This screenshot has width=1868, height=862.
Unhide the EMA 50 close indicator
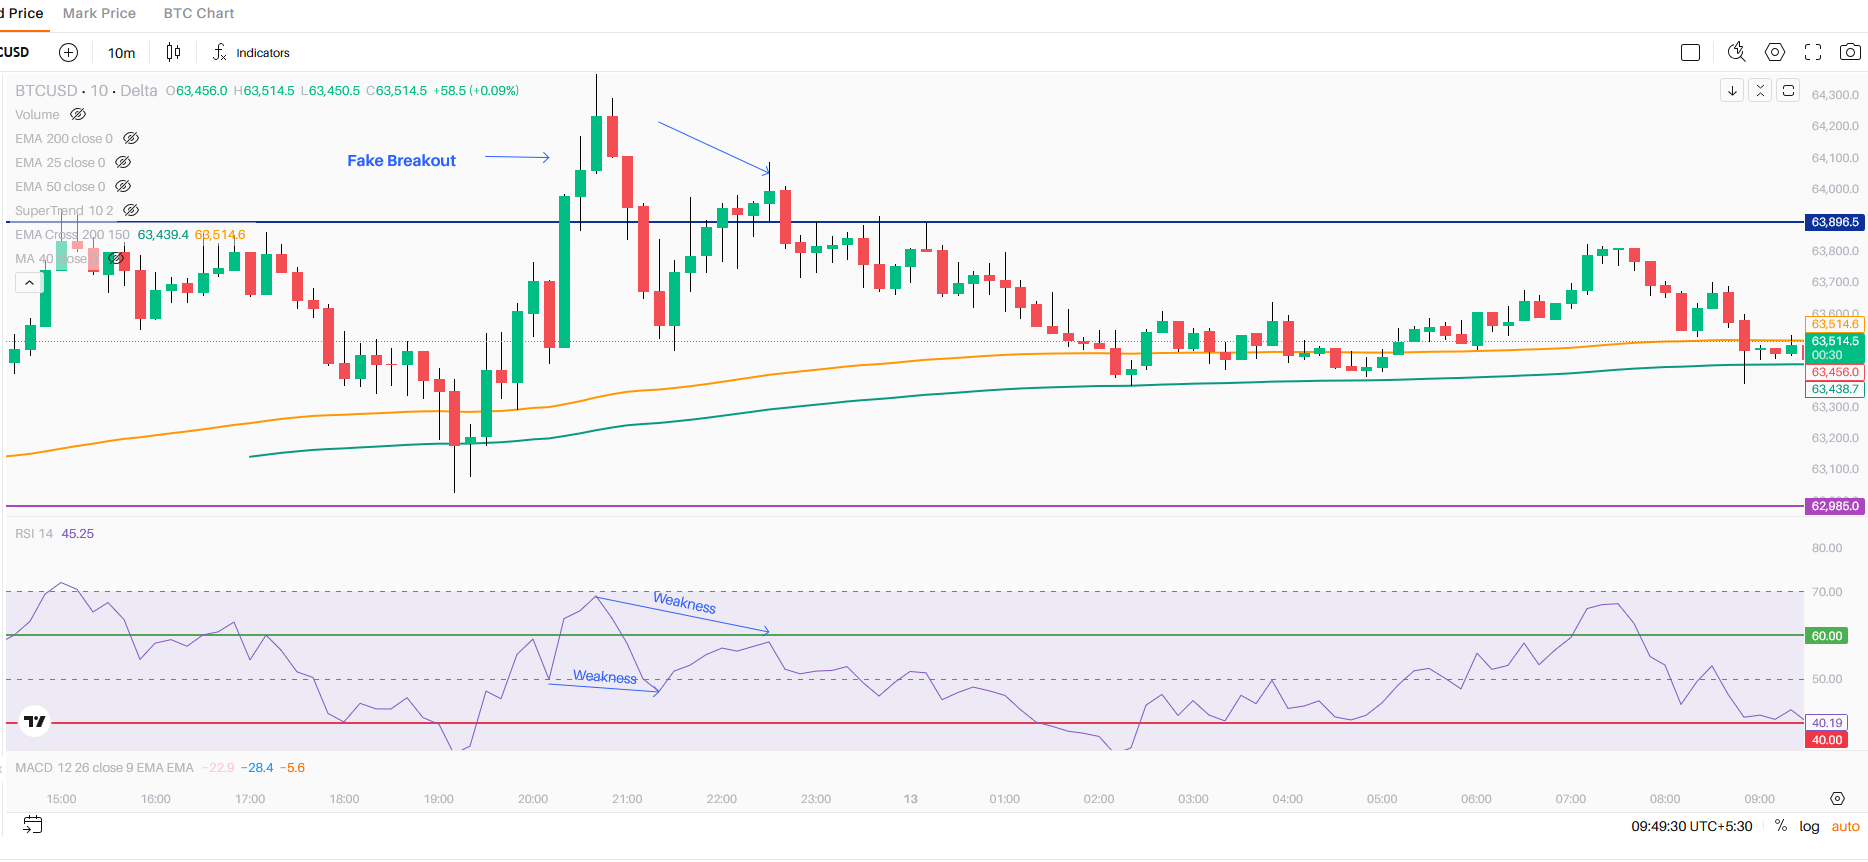tap(123, 186)
